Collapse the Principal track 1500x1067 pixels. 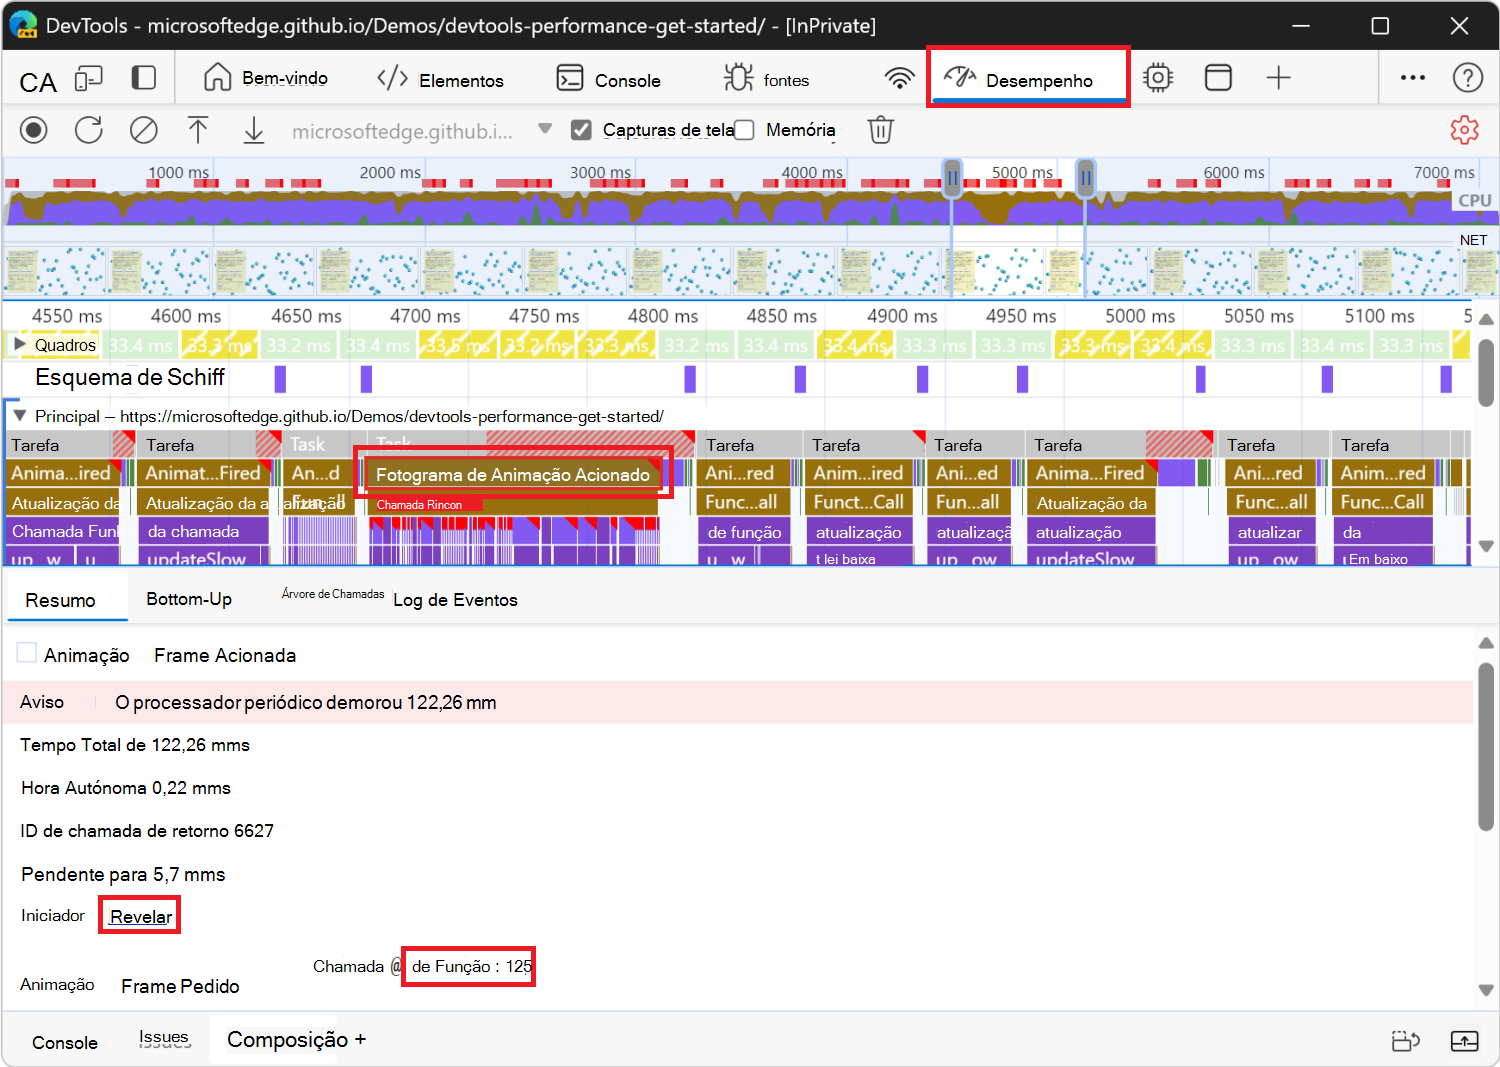coord(19,415)
